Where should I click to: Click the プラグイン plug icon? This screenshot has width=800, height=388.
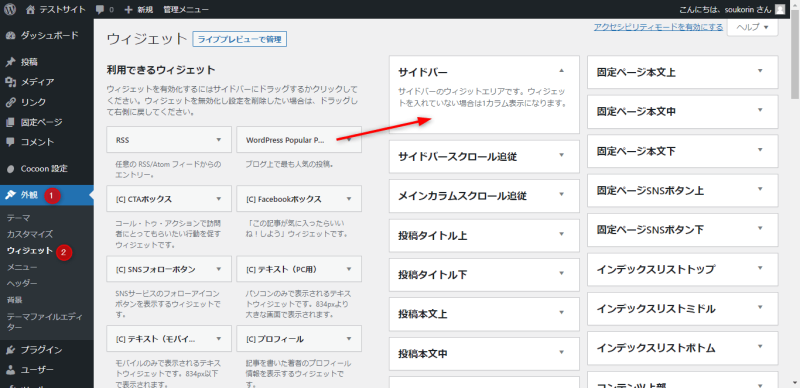[x=10, y=350]
